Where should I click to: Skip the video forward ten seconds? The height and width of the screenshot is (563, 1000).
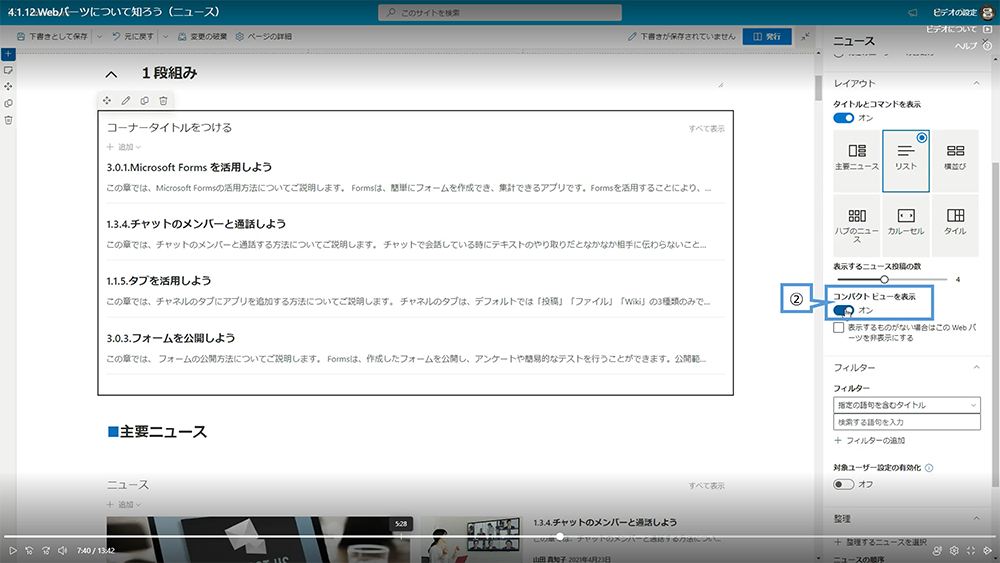[46, 550]
